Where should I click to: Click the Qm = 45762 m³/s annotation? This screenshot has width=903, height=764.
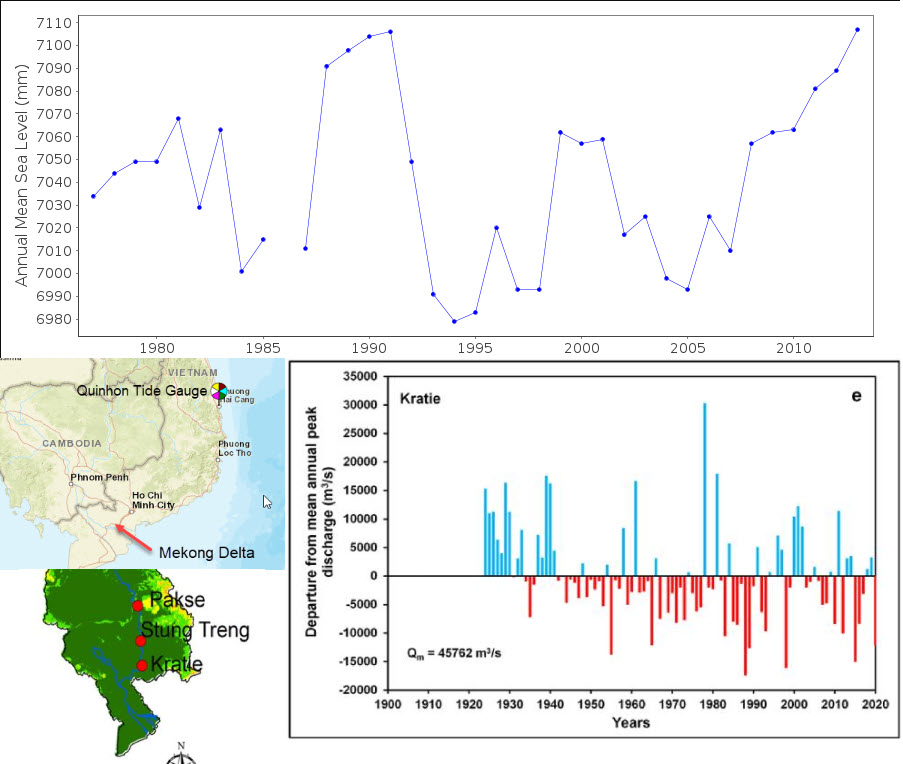pos(454,653)
